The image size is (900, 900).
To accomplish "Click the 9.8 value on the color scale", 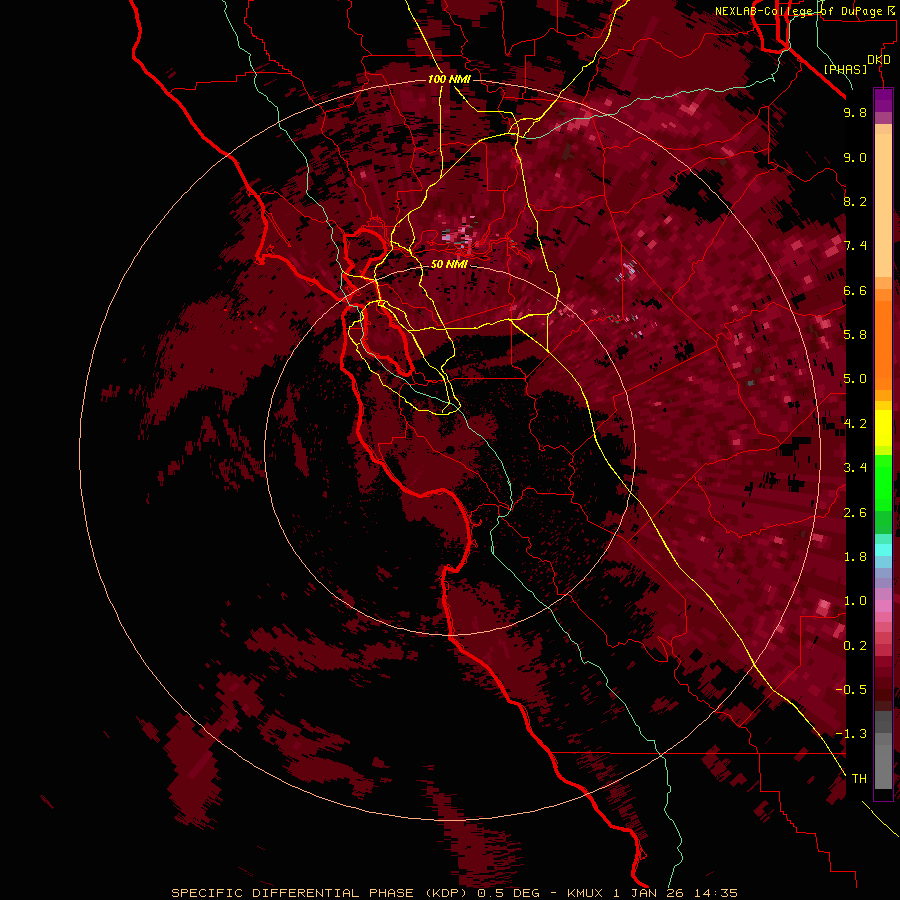I will point(855,112).
